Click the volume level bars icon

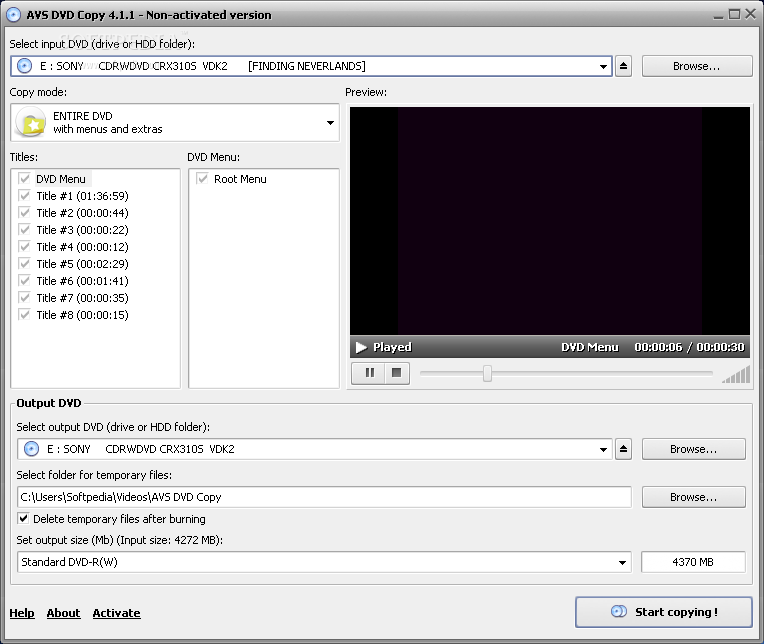(x=736, y=375)
